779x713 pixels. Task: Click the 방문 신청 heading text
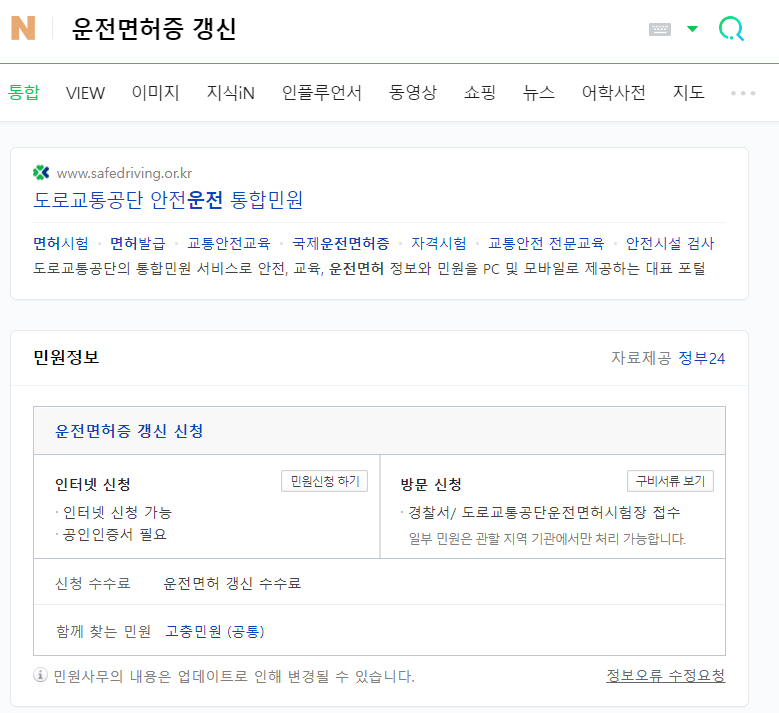coord(431,484)
